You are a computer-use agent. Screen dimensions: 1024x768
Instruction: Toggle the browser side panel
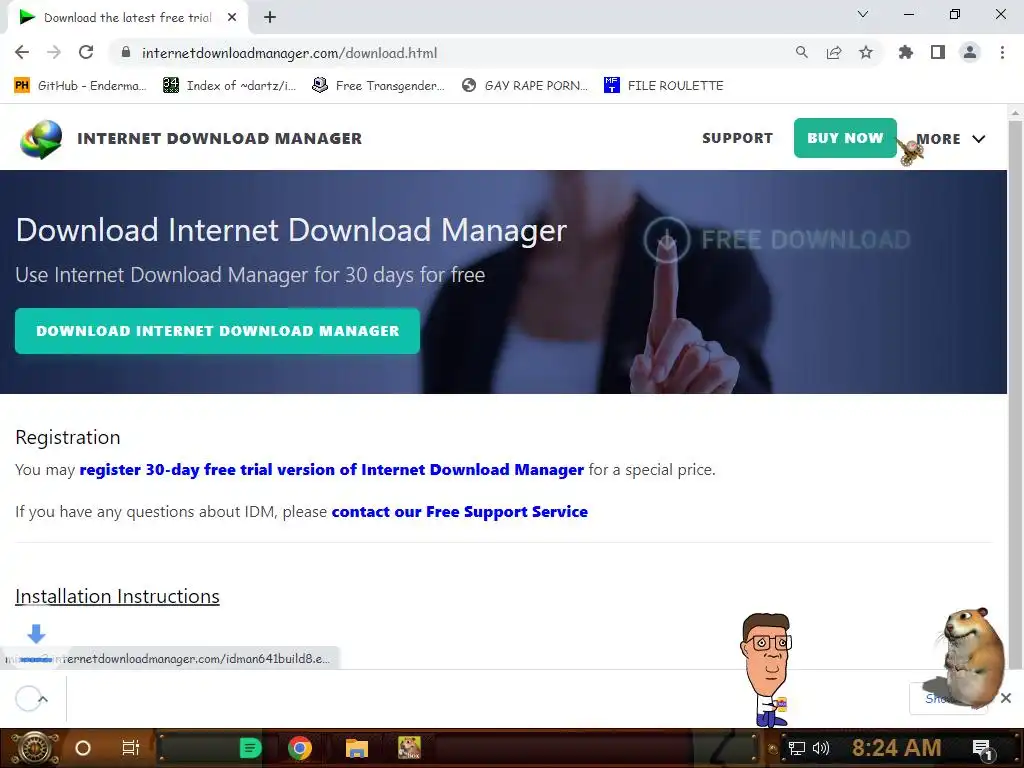point(938,53)
